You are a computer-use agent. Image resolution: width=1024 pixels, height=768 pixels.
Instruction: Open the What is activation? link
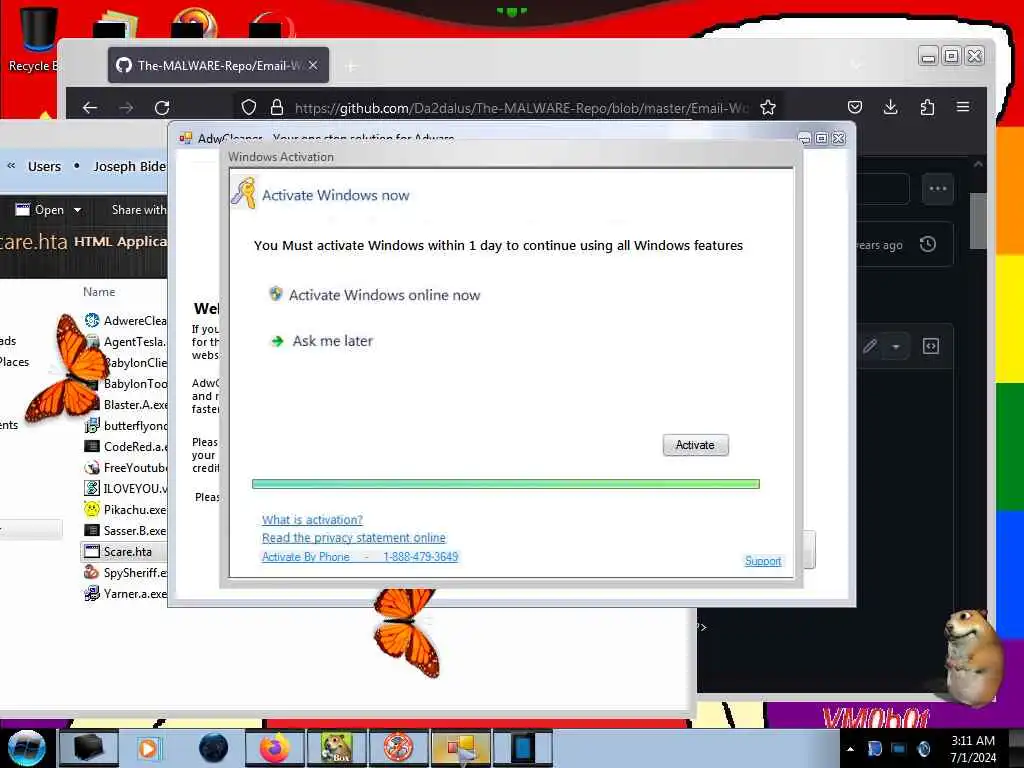click(x=312, y=520)
